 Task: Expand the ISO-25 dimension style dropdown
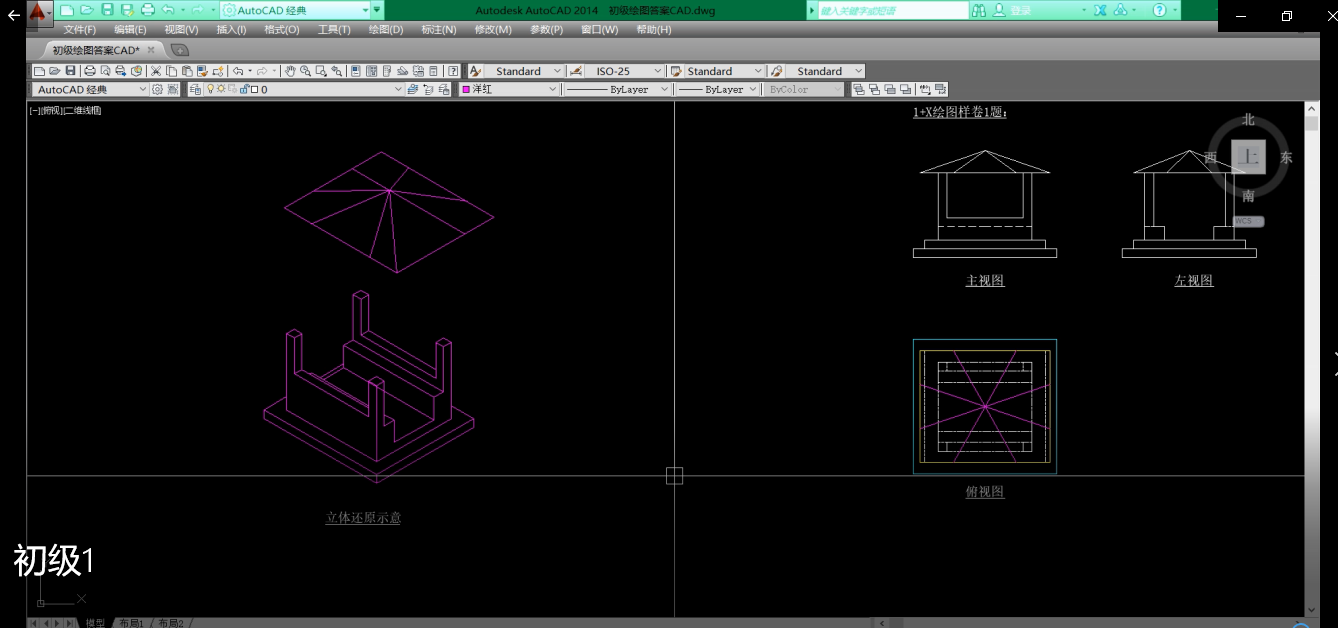(657, 71)
